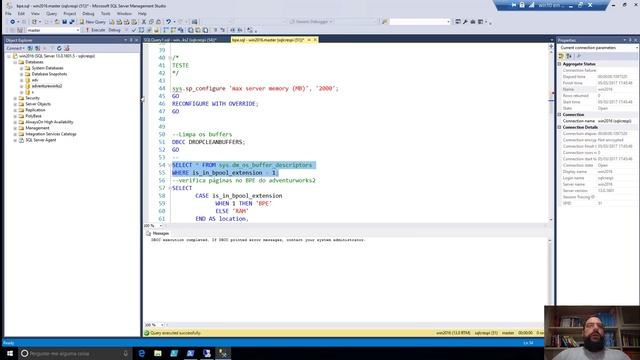Close the bpe.sql editor tab
Screen dimensions: 640x360
(x=315, y=40)
